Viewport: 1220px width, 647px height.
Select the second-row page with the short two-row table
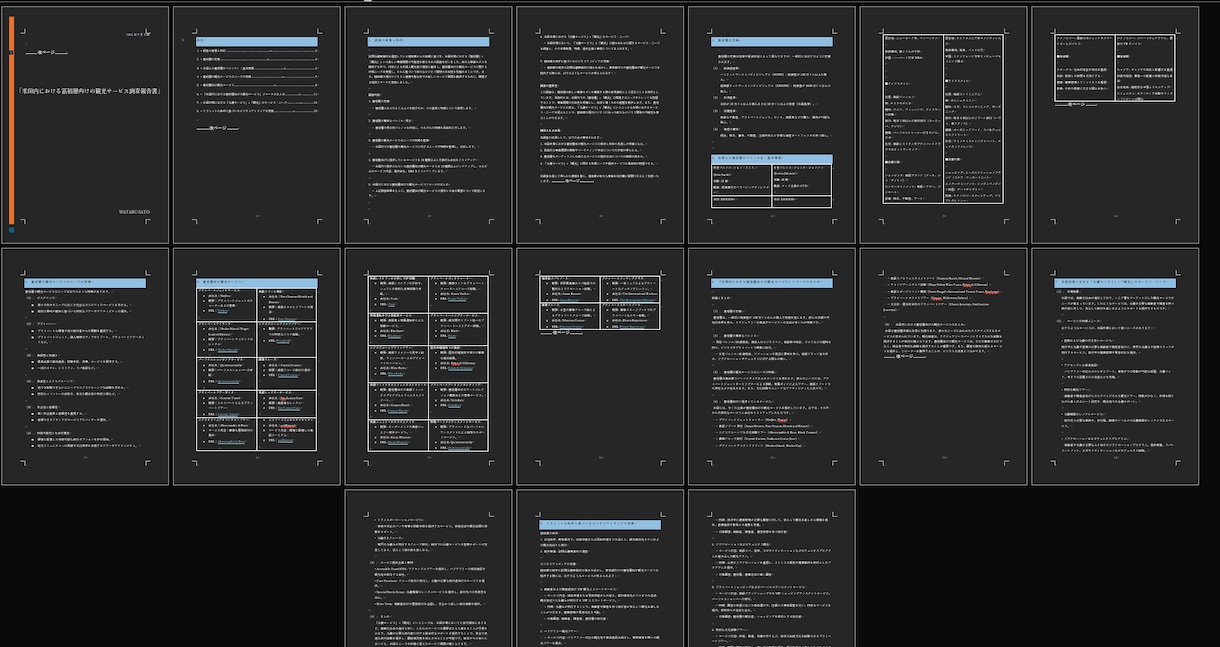click(x=600, y=366)
